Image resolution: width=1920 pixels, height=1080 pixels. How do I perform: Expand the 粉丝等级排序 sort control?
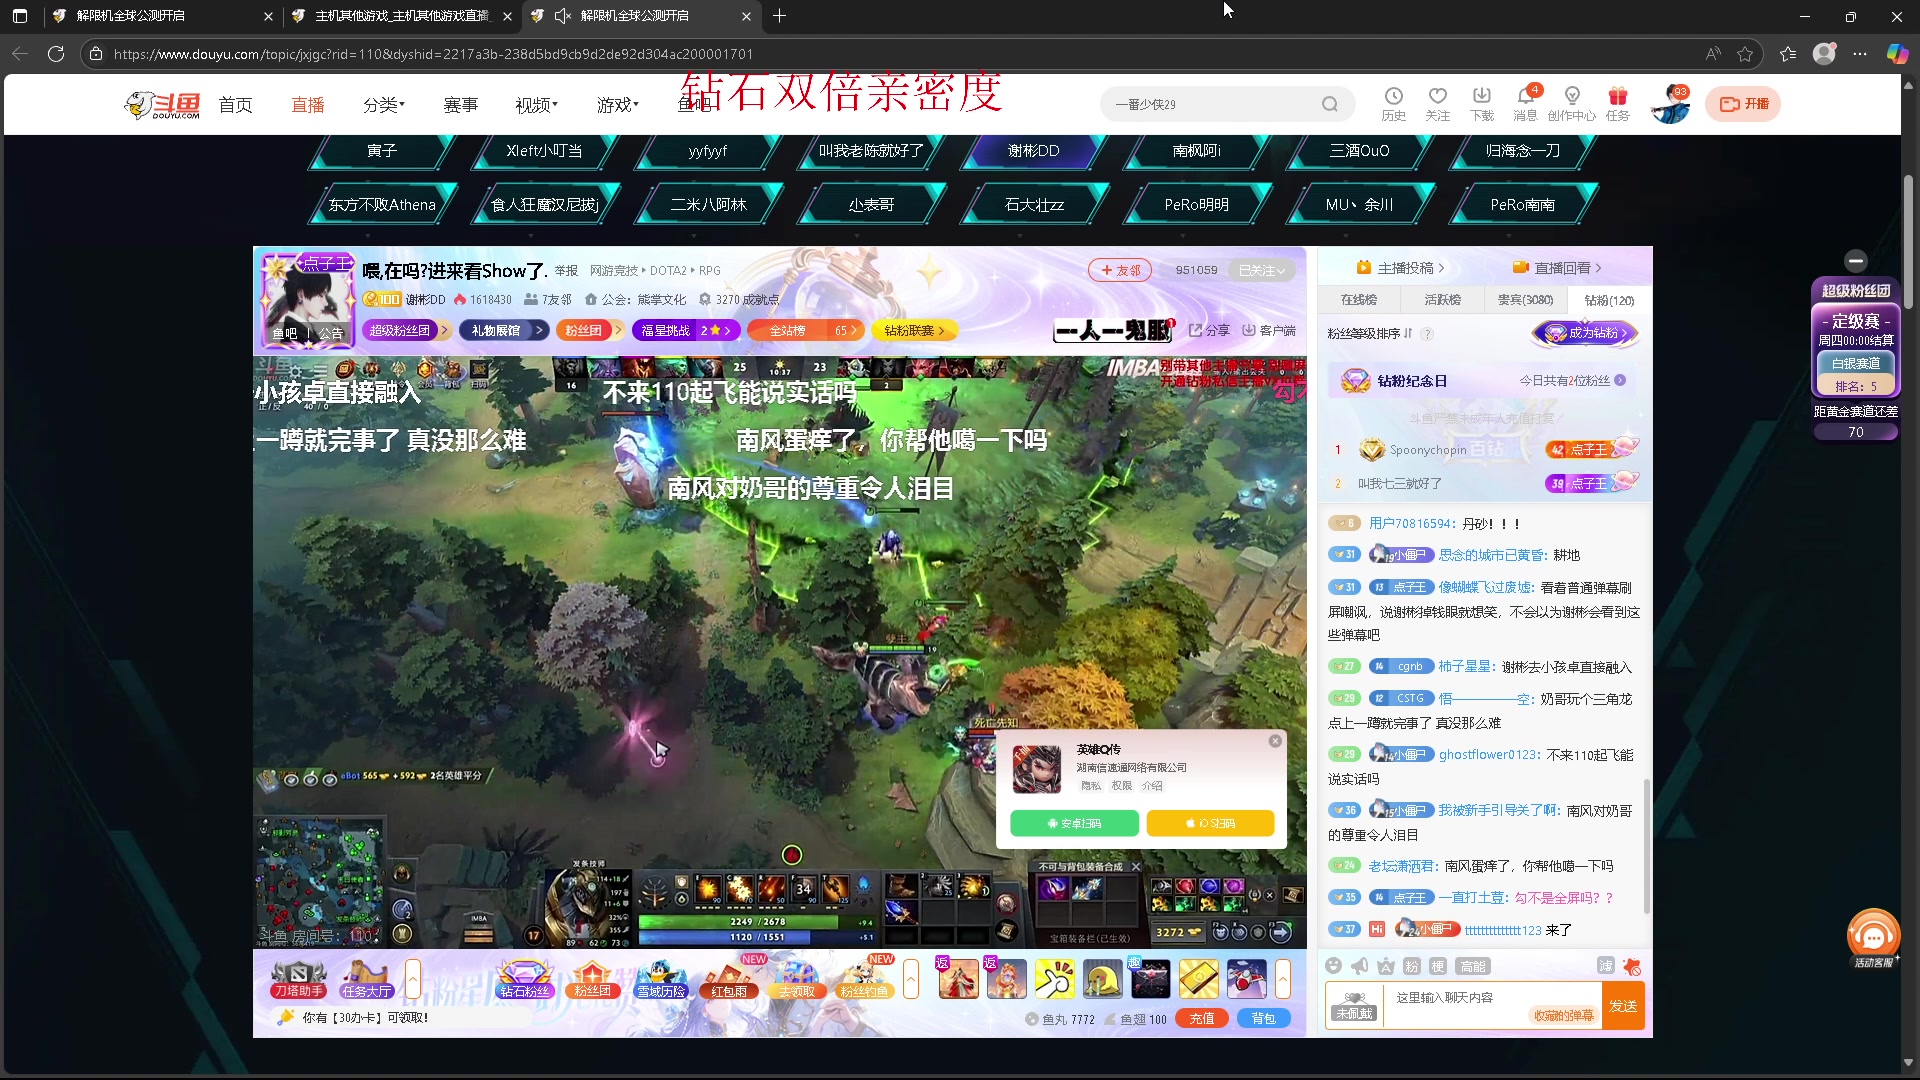tap(1370, 334)
